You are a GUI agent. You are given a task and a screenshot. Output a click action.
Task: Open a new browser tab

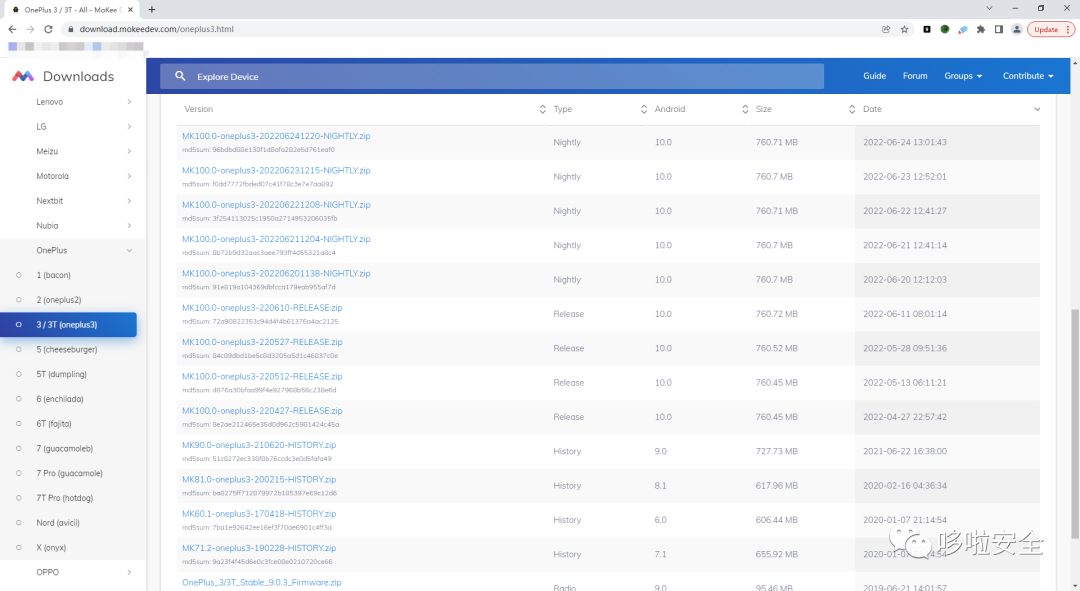[152, 10]
